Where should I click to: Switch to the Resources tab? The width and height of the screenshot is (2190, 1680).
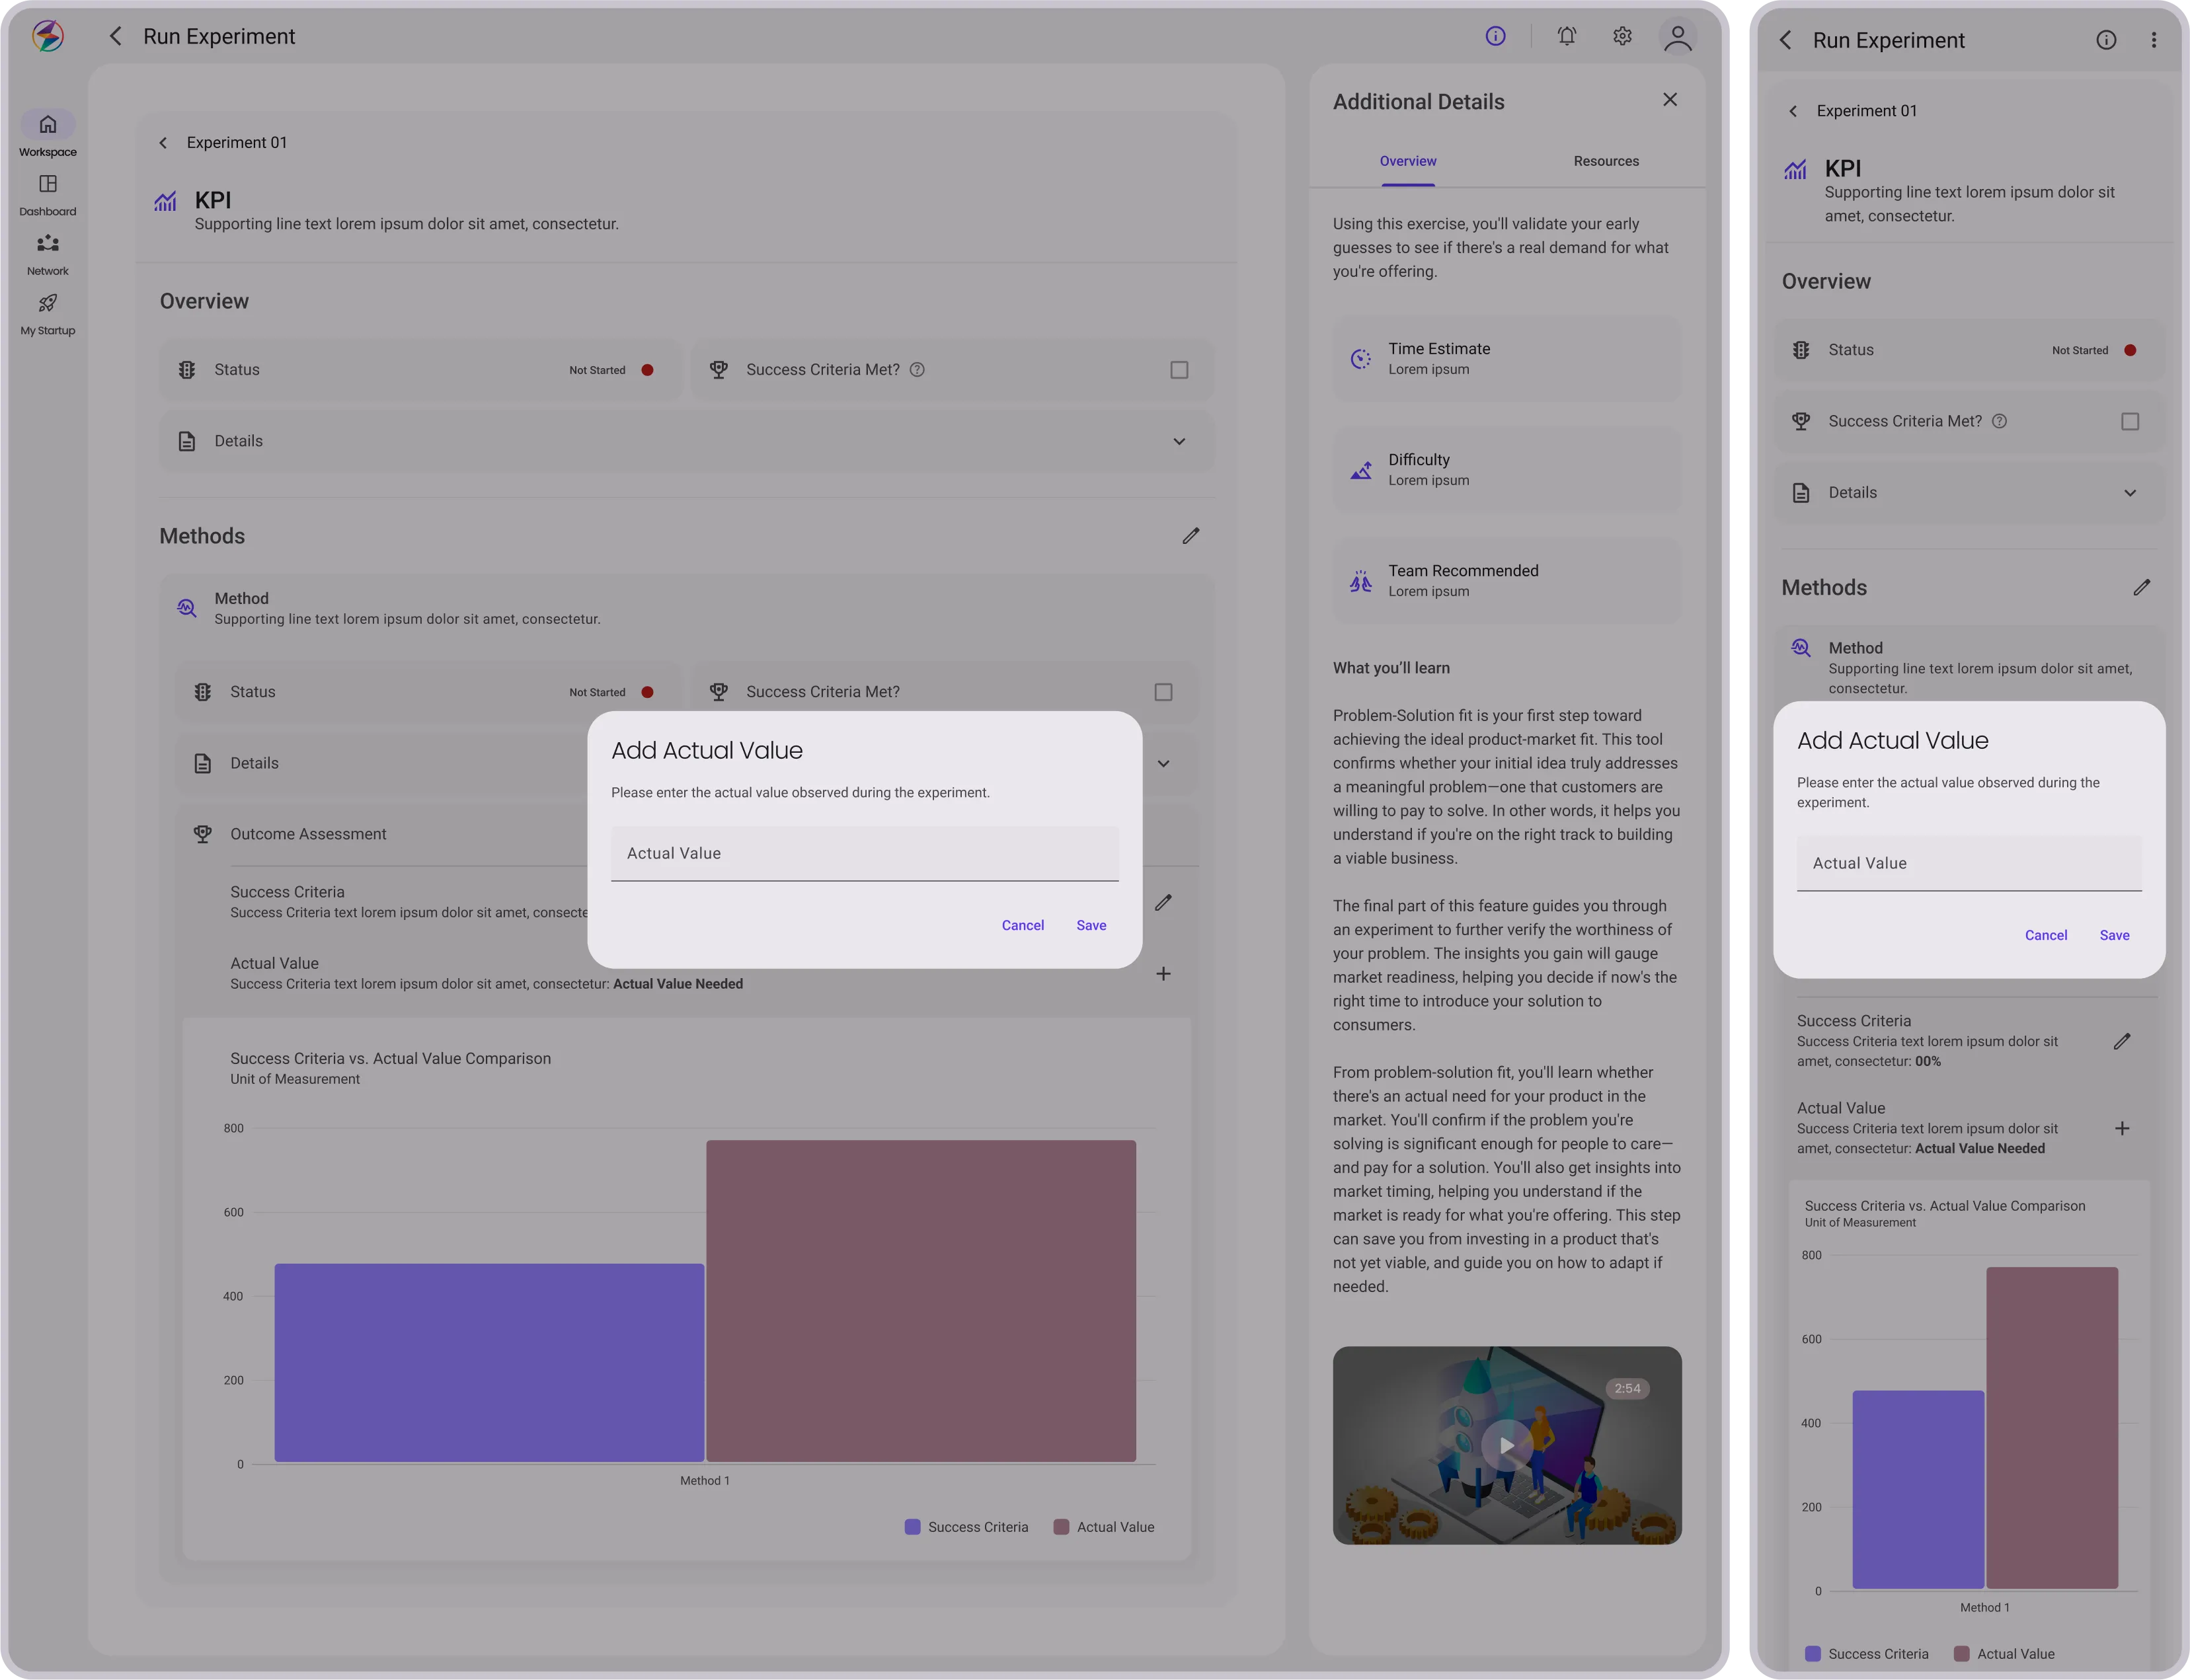pos(1605,161)
